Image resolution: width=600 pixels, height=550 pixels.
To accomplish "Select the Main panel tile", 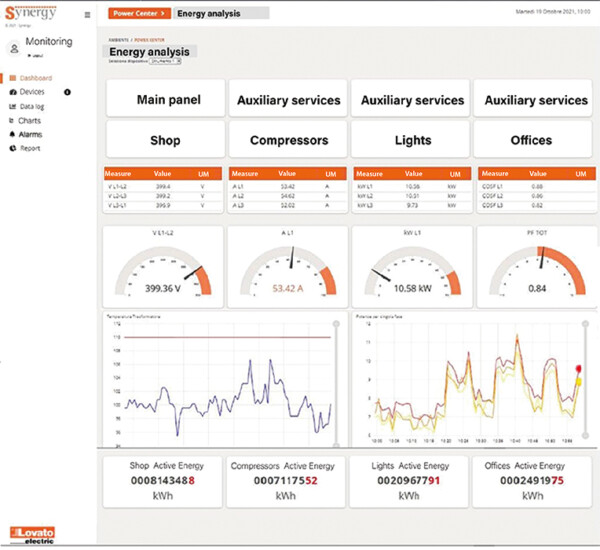I will point(169,100).
